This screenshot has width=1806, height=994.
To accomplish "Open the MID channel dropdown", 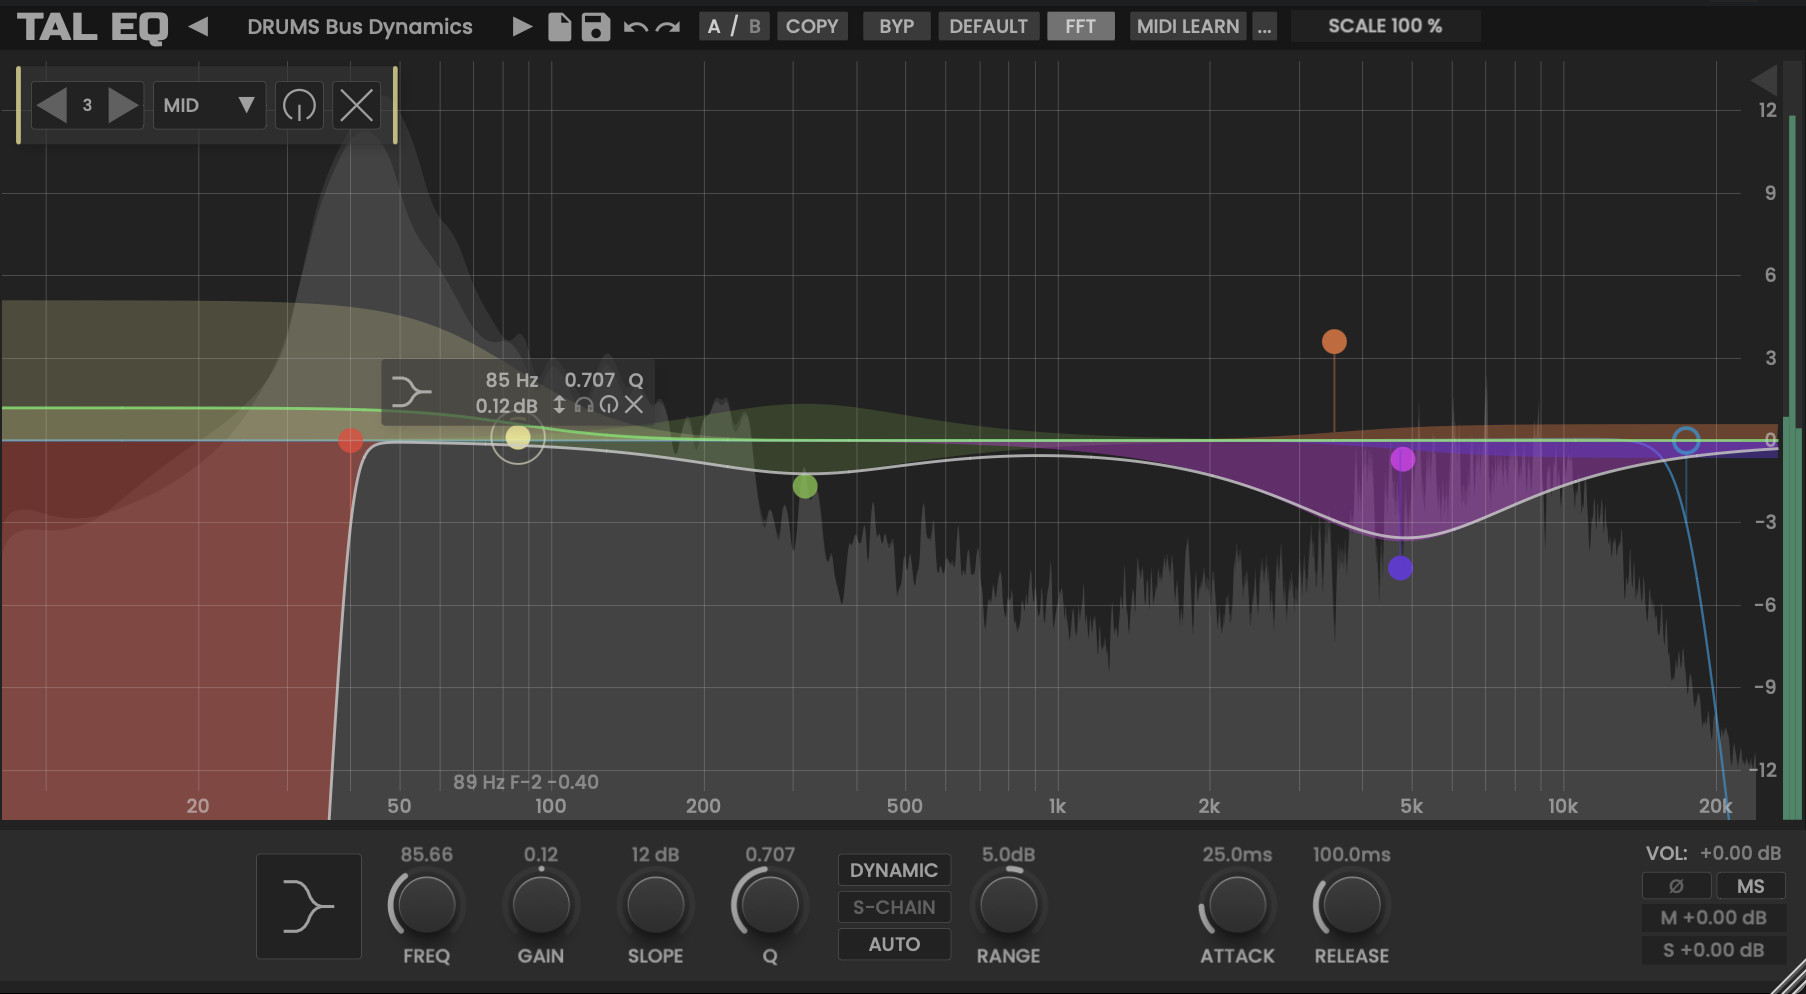I will click(209, 105).
